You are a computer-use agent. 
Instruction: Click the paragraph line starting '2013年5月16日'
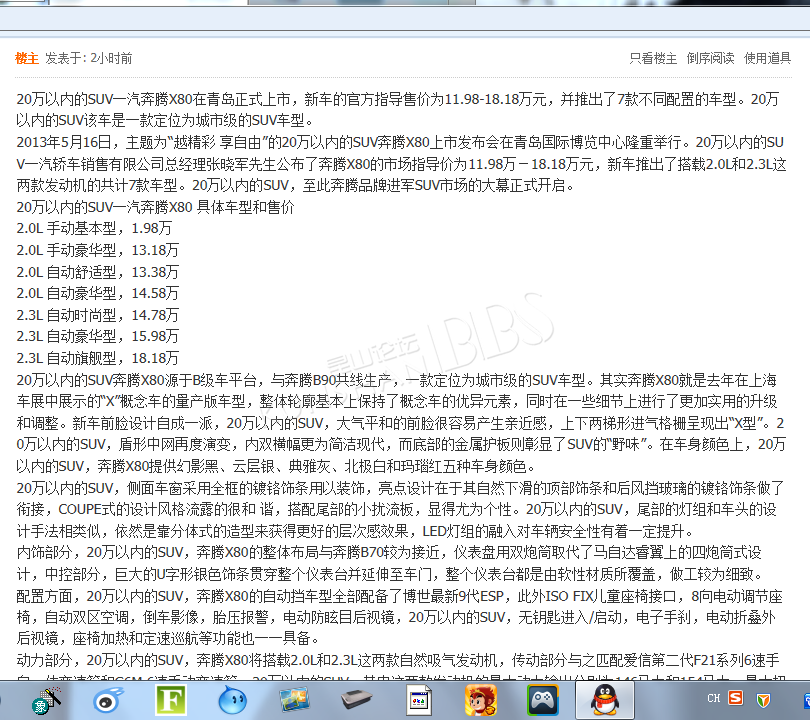click(400, 142)
